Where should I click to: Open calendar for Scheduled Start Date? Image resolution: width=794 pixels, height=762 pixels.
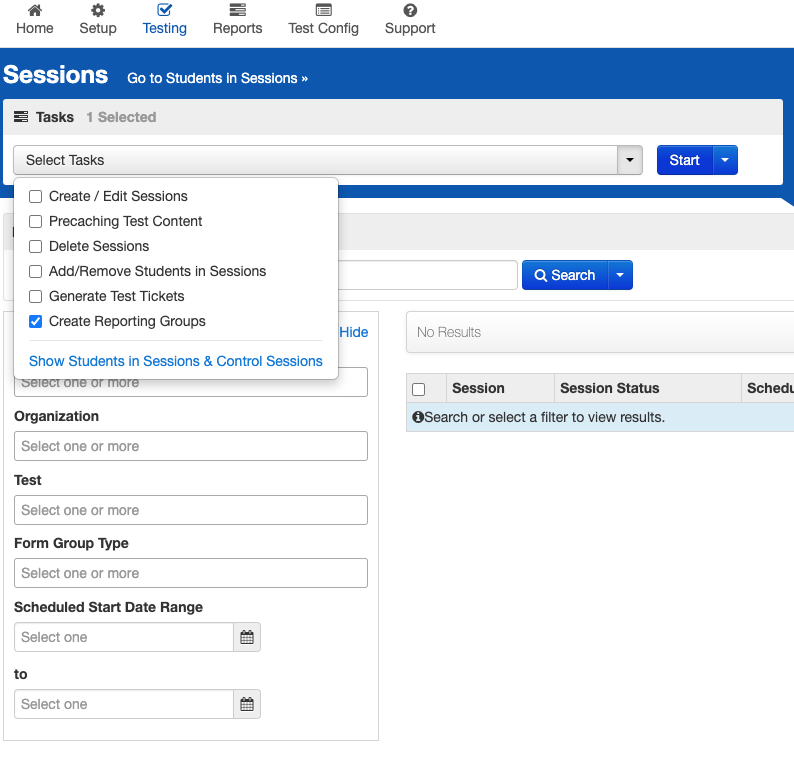(247, 637)
